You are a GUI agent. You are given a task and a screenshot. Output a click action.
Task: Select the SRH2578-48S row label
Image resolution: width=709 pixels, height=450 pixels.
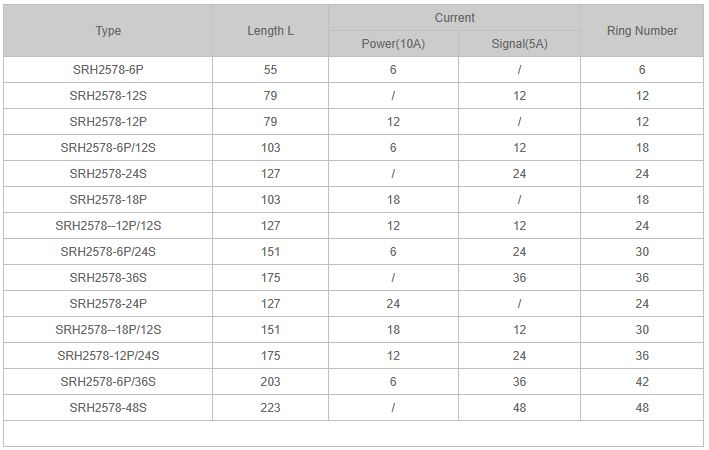108,408
